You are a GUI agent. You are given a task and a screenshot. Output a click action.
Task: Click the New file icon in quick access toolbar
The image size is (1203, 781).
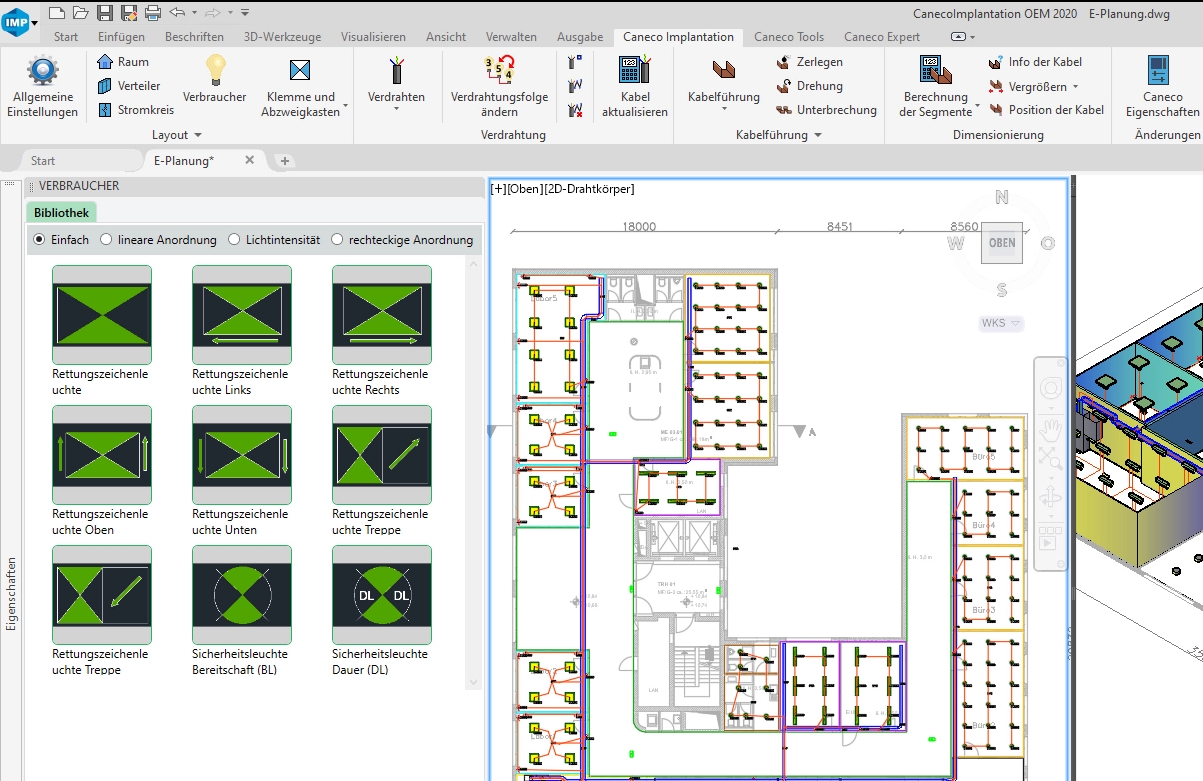pyautogui.click(x=56, y=12)
